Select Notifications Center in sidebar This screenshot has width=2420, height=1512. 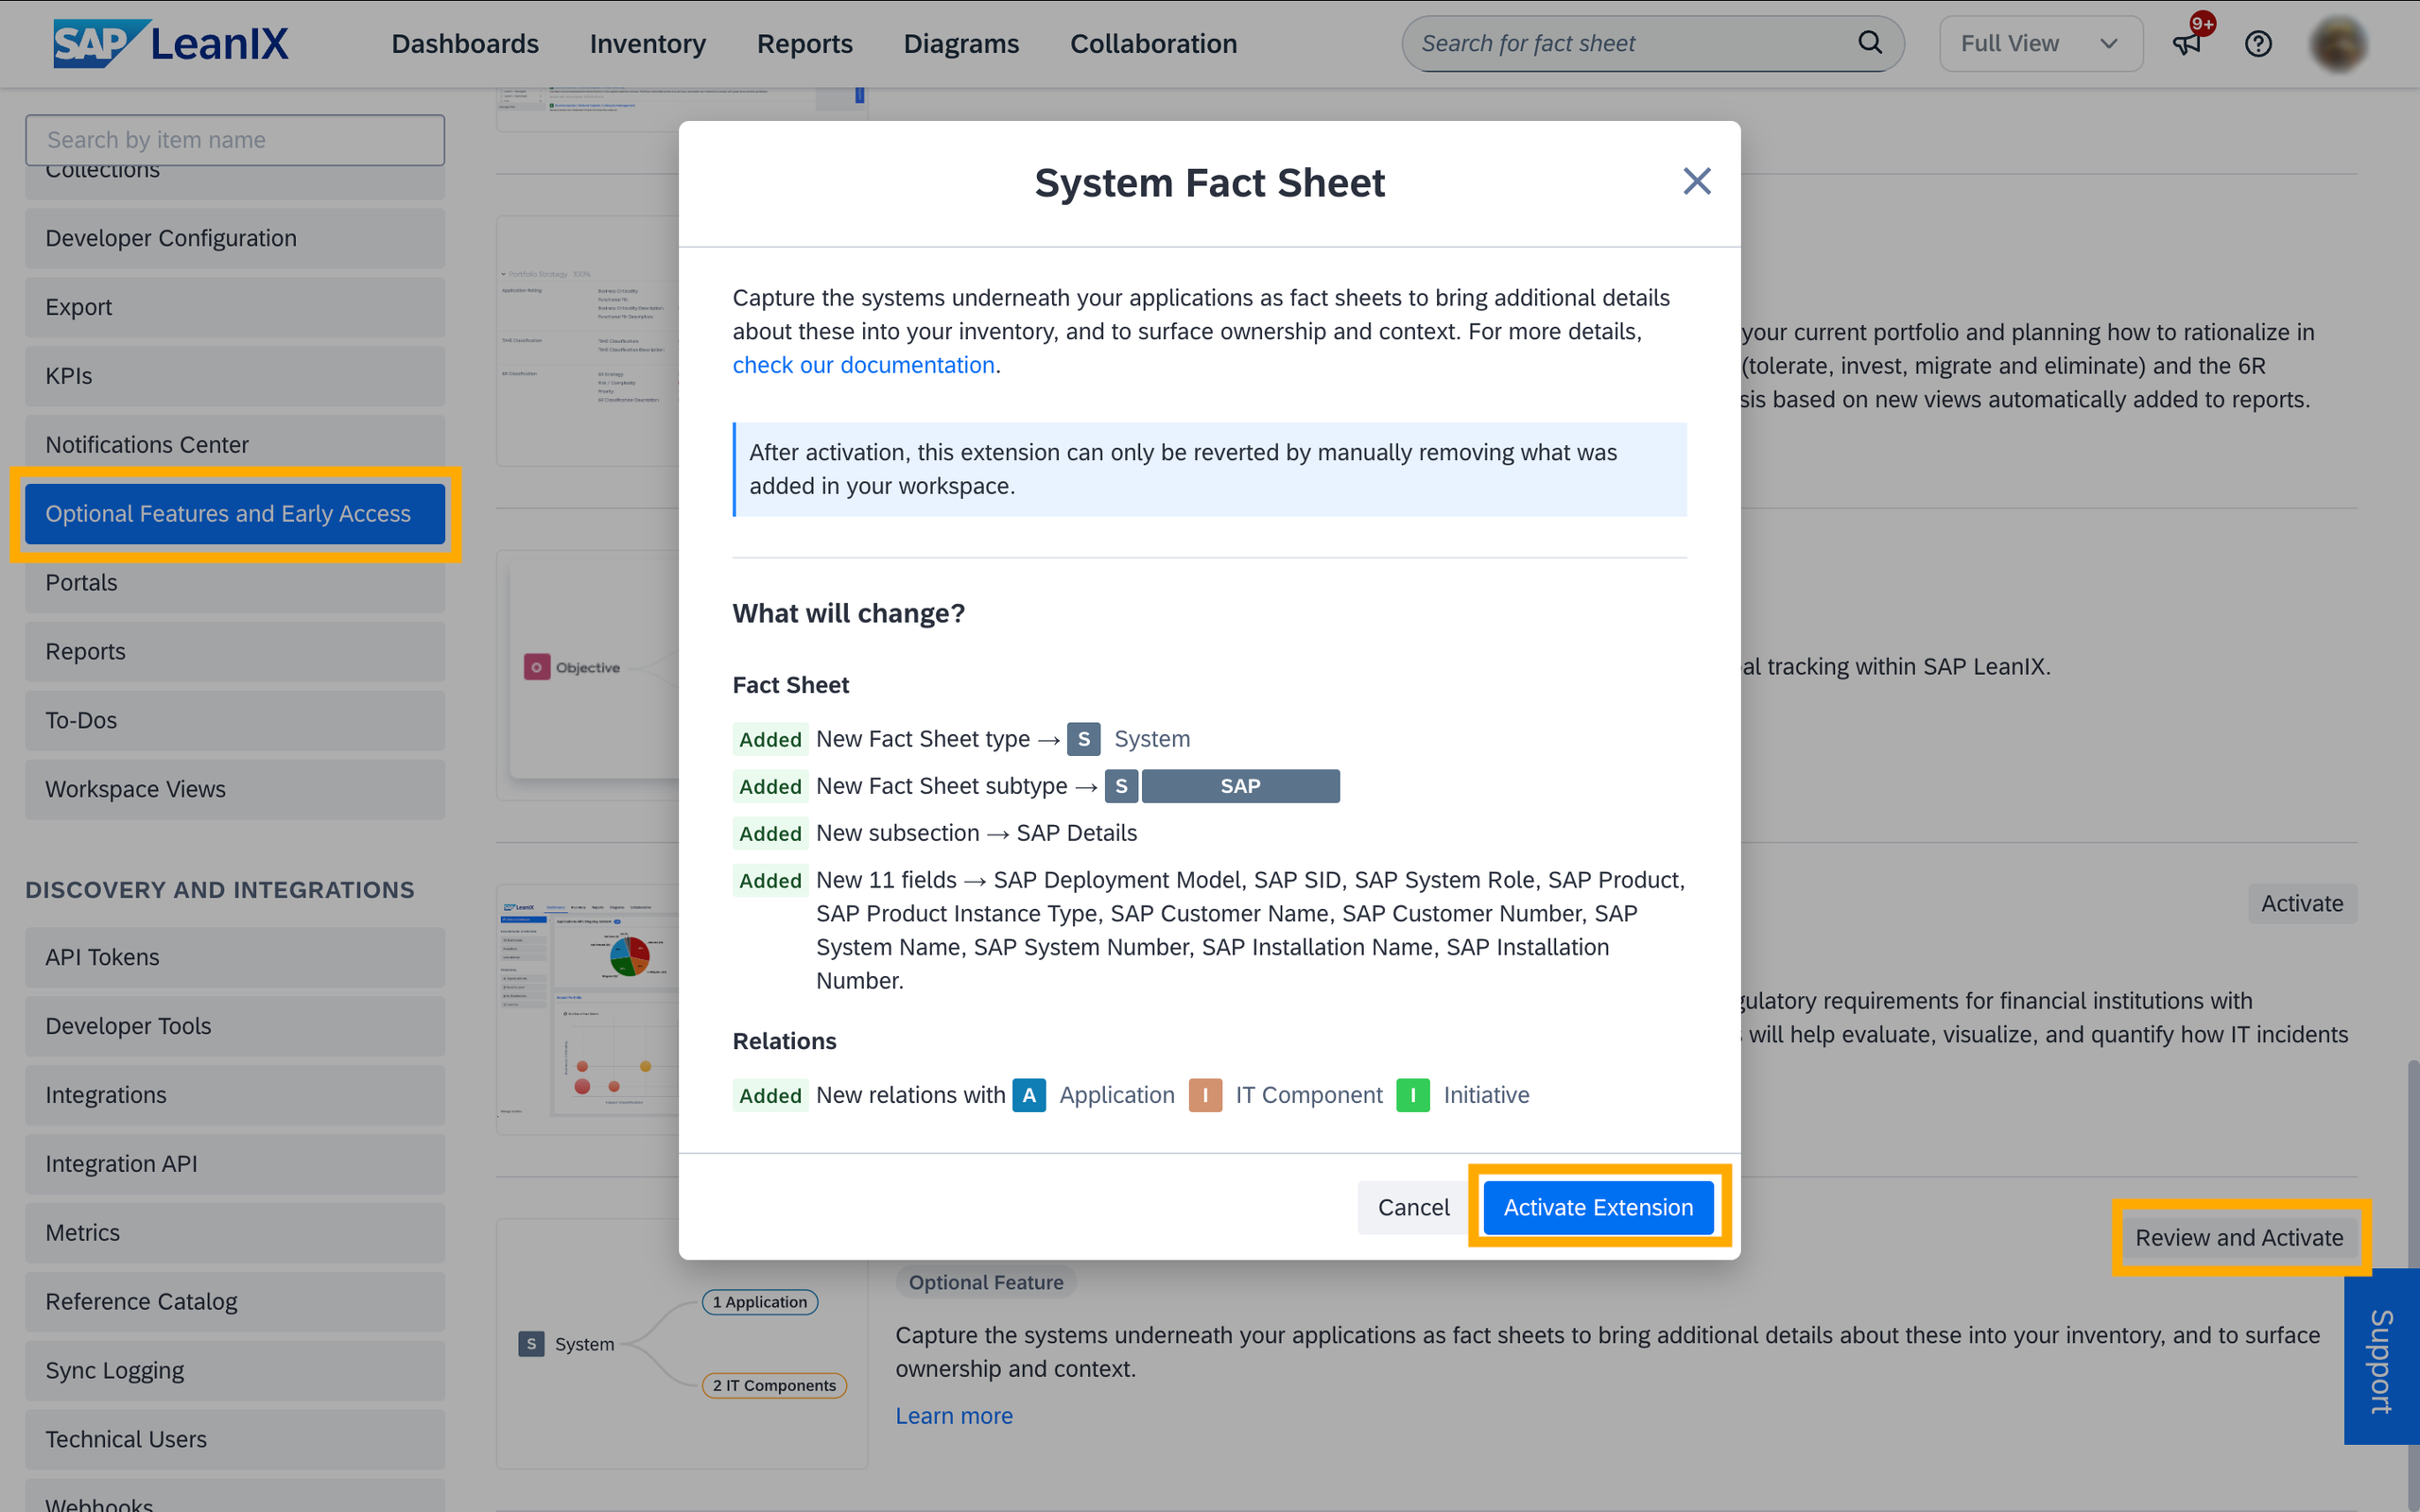235,444
